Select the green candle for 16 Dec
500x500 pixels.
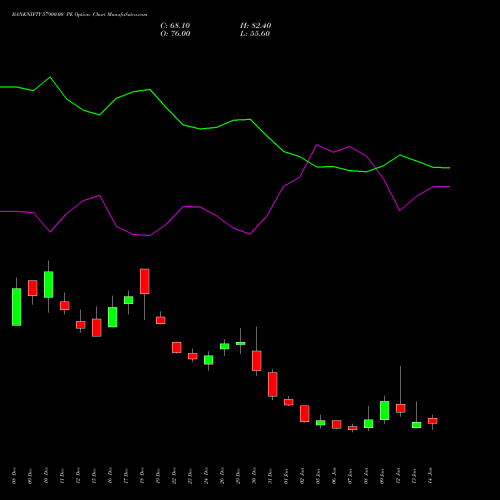(113, 317)
